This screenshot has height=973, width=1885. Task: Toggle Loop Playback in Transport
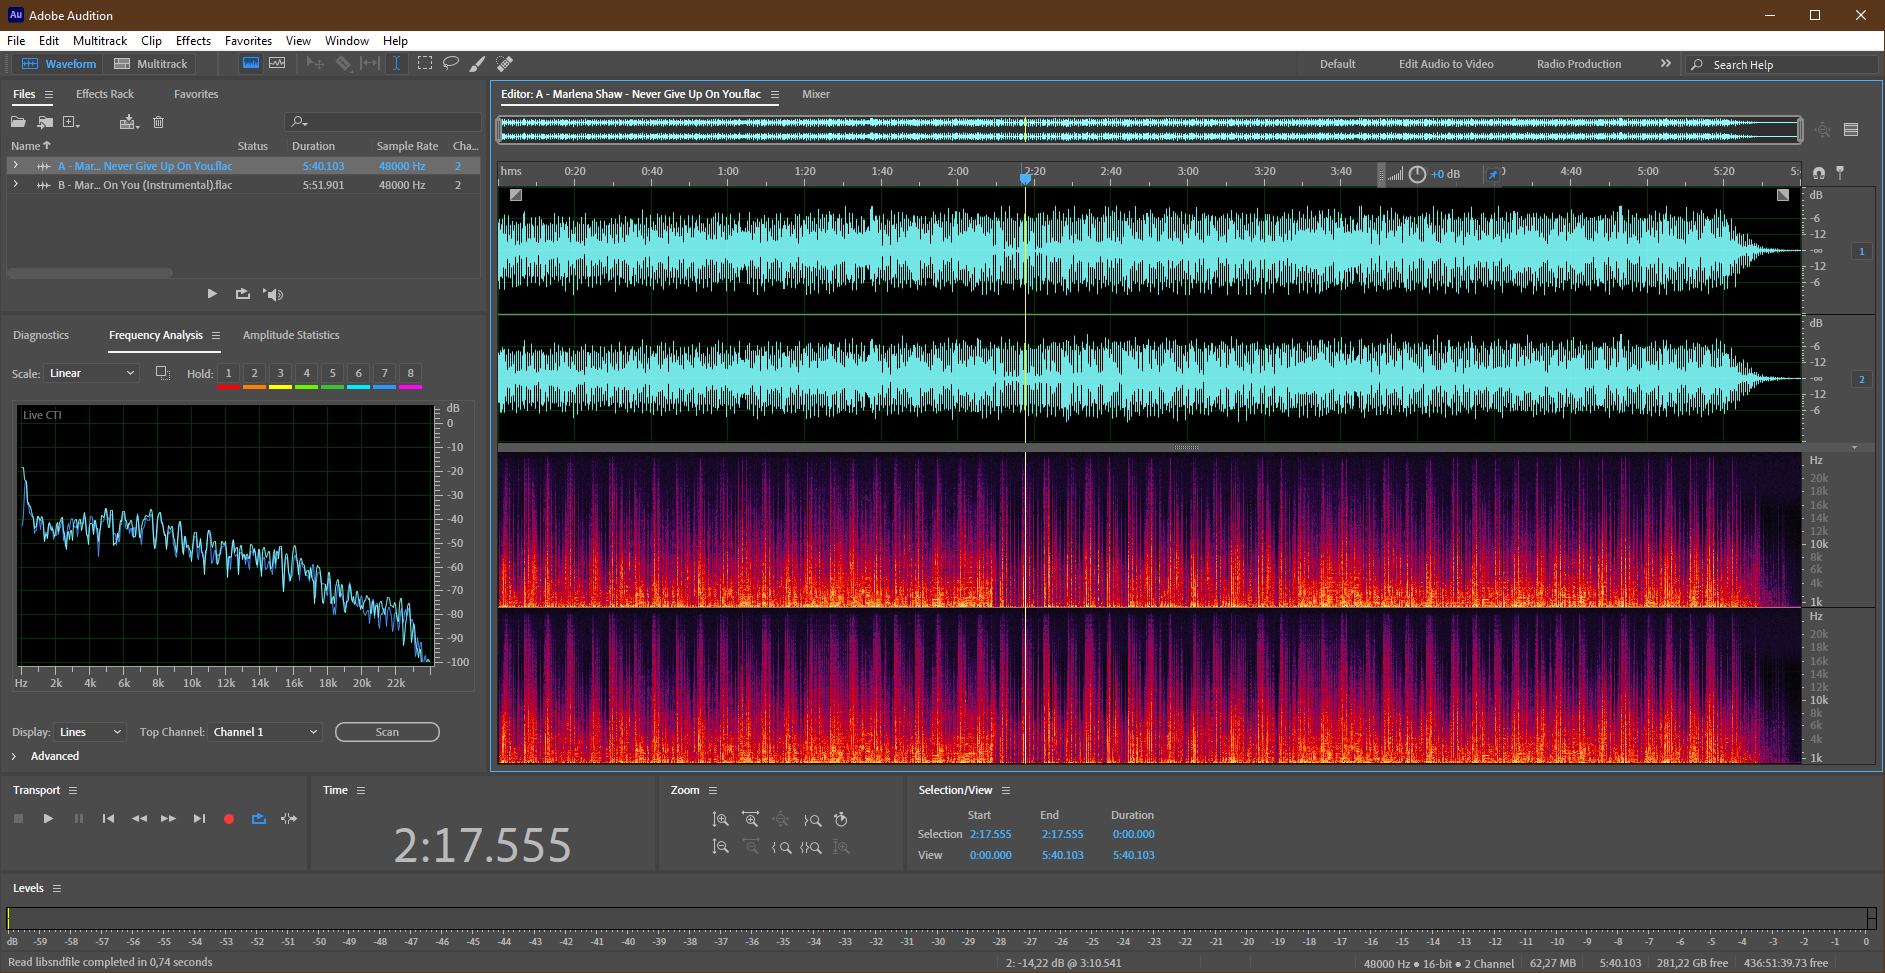[258, 819]
